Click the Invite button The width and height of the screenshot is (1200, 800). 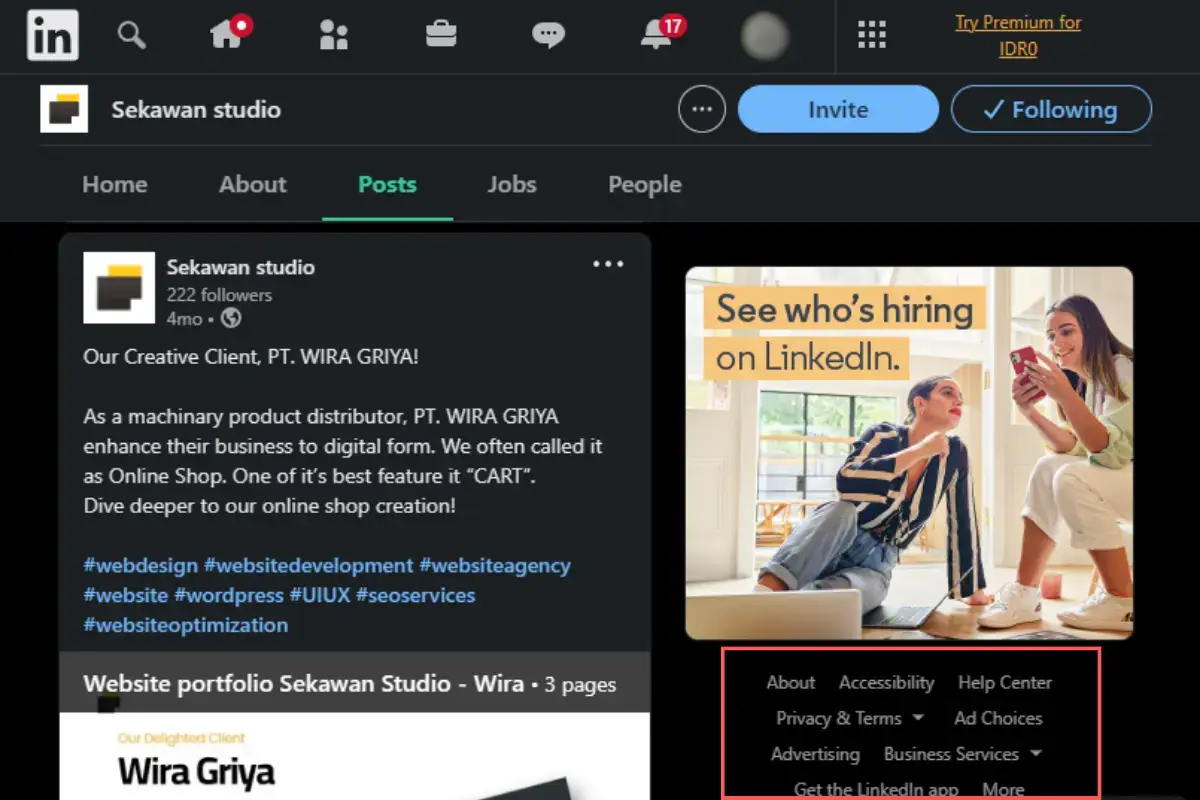[x=838, y=109]
